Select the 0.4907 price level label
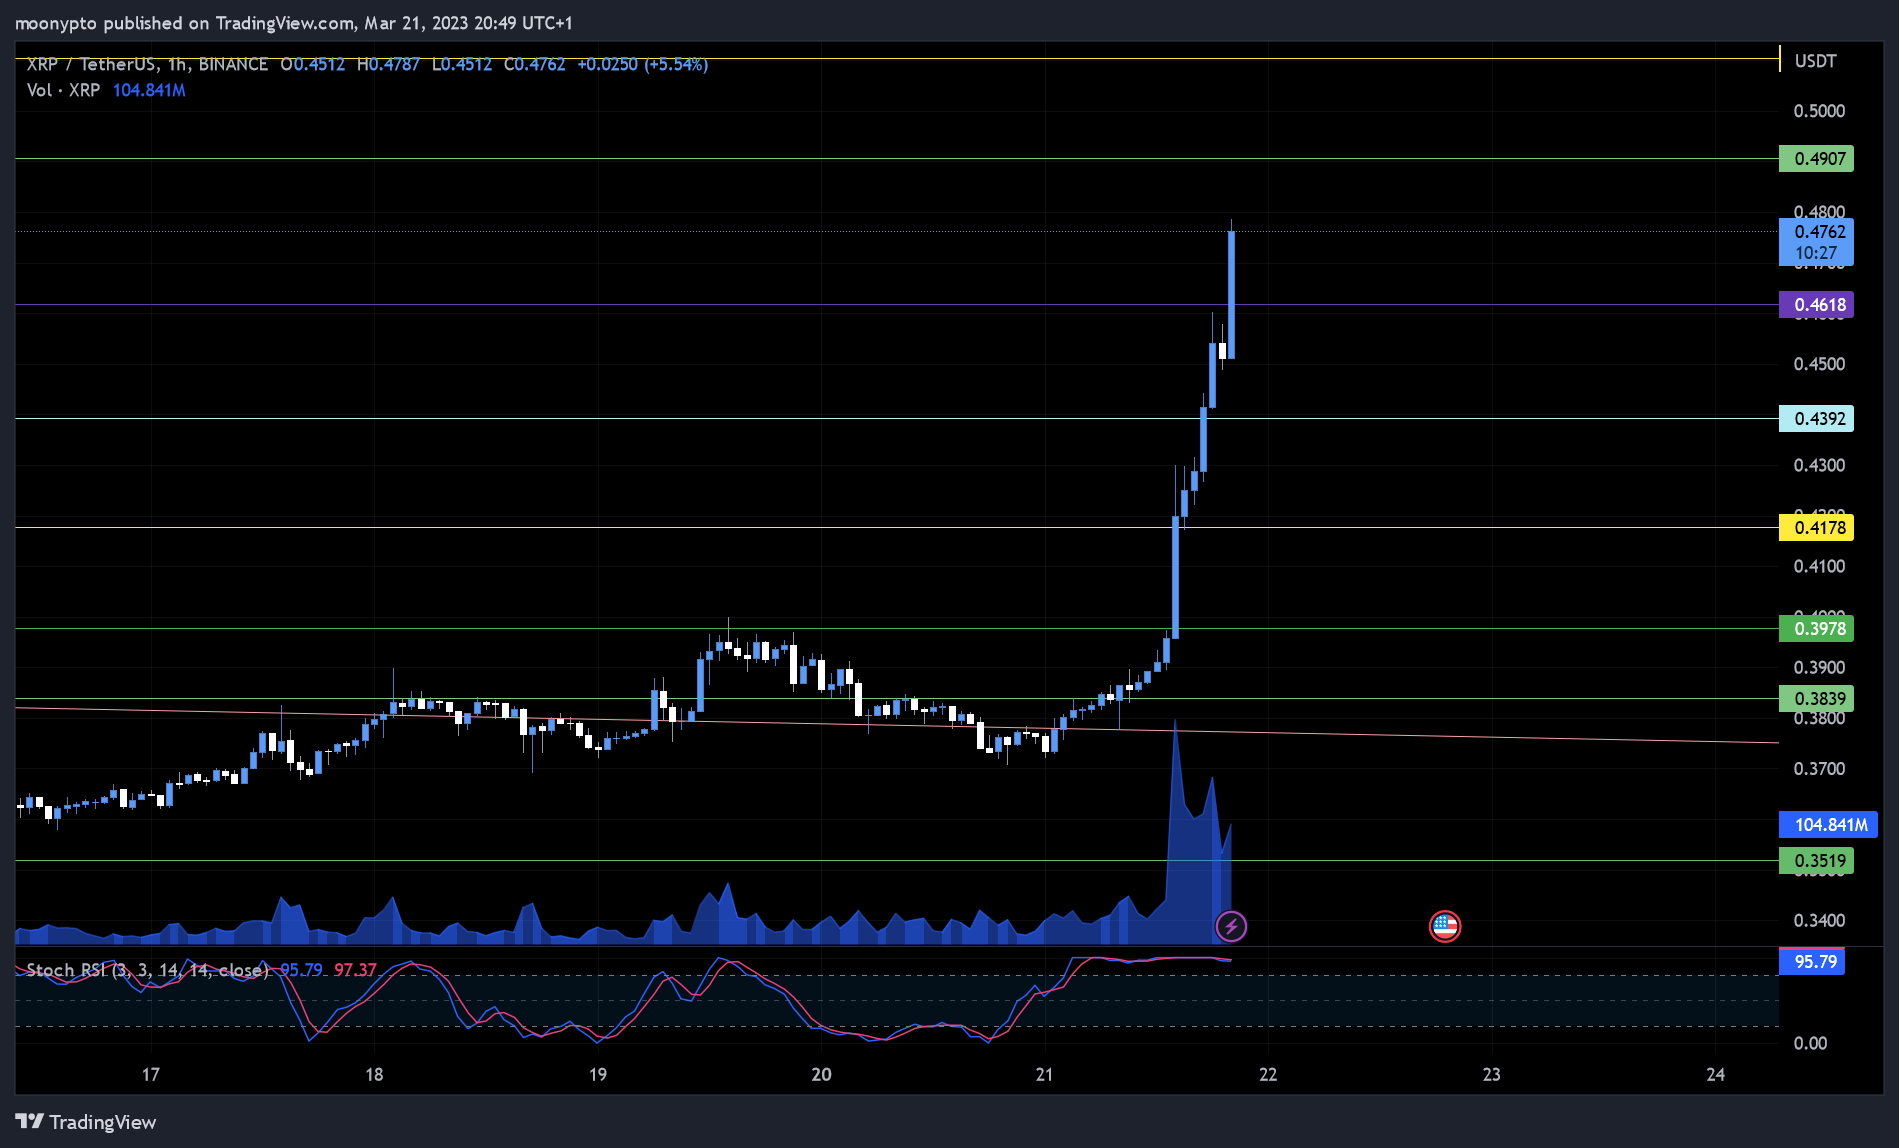Screen dimensions: 1899x1148 (1816, 158)
